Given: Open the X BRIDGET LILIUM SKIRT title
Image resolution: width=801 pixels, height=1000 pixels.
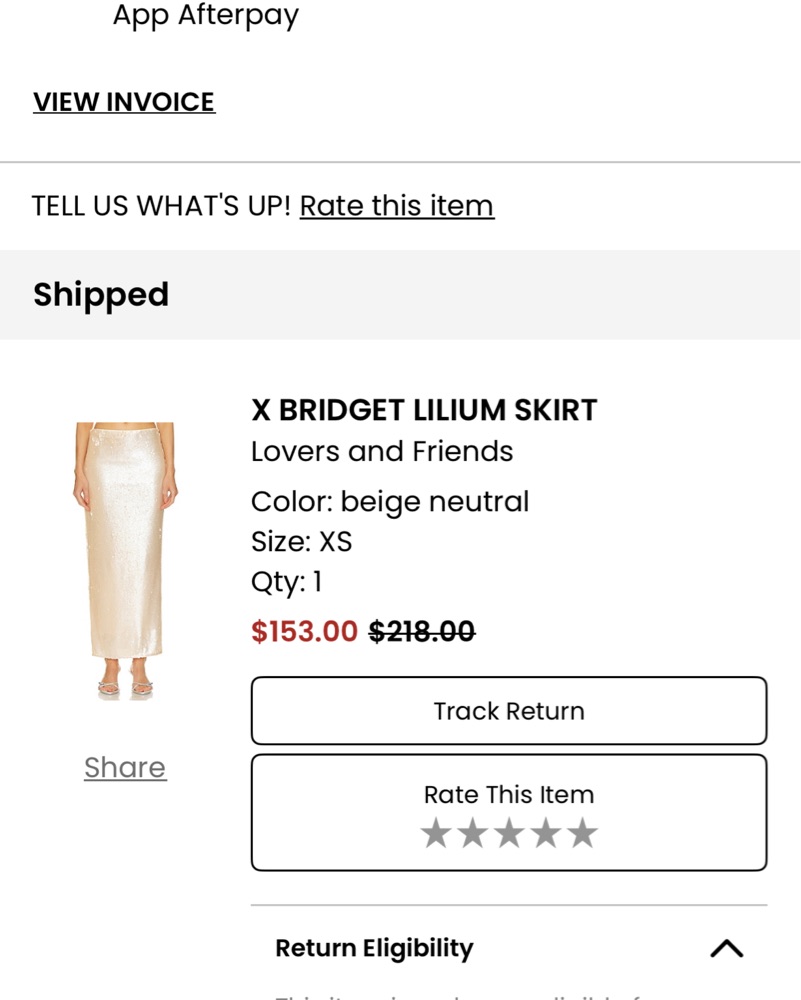Looking at the screenshot, I should pyautogui.click(x=424, y=410).
